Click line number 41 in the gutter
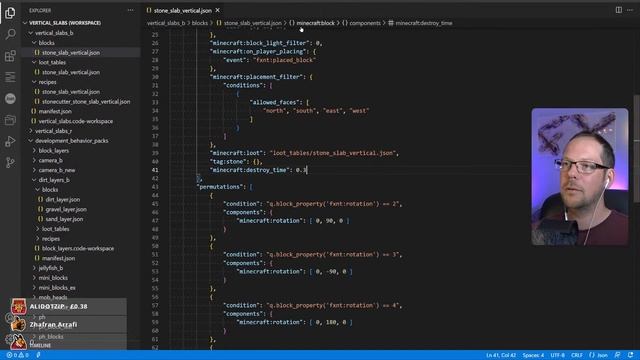 point(155,170)
